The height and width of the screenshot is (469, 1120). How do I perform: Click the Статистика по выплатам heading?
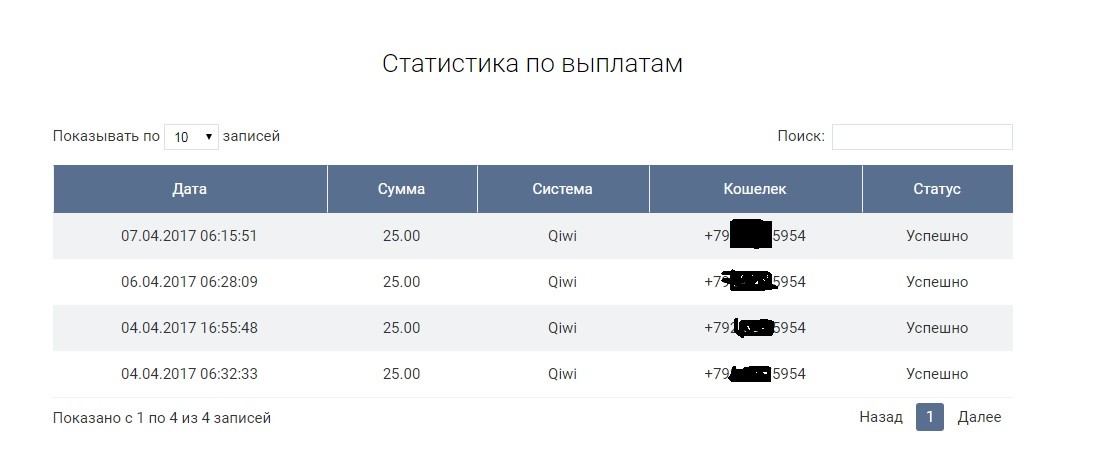(x=532, y=64)
